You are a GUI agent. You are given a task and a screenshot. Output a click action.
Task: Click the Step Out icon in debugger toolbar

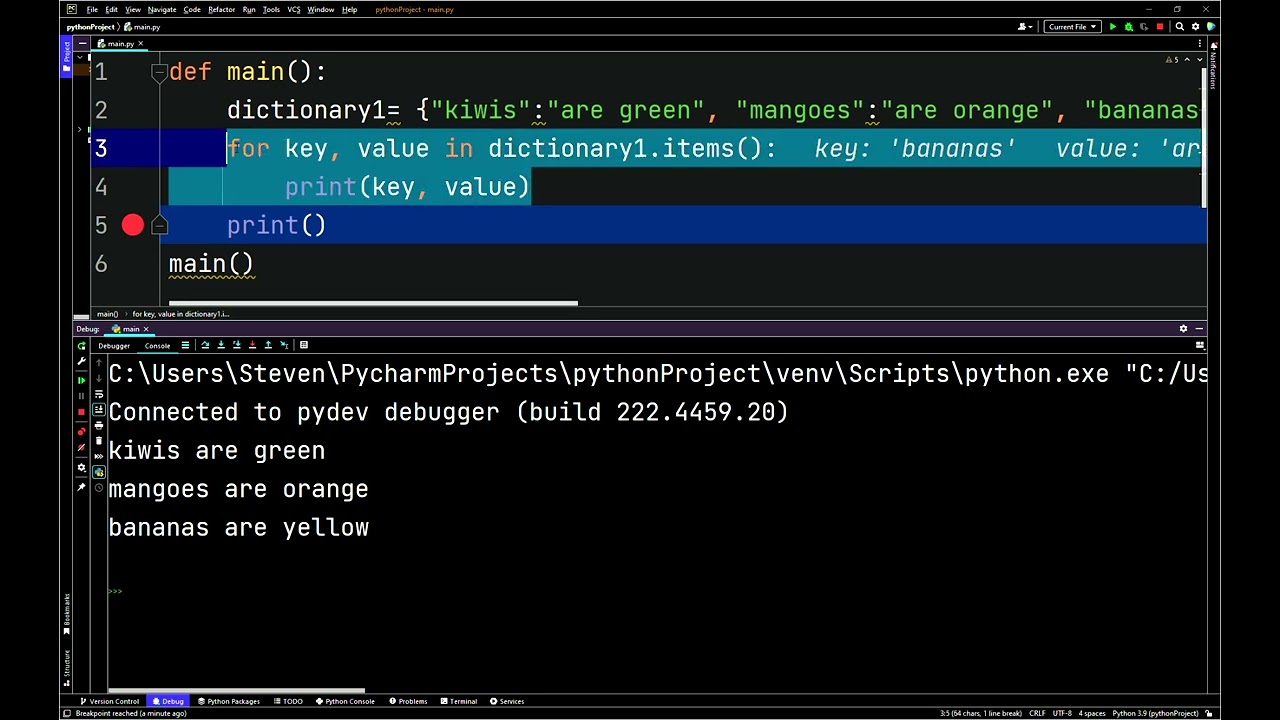(x=268, y=345)
